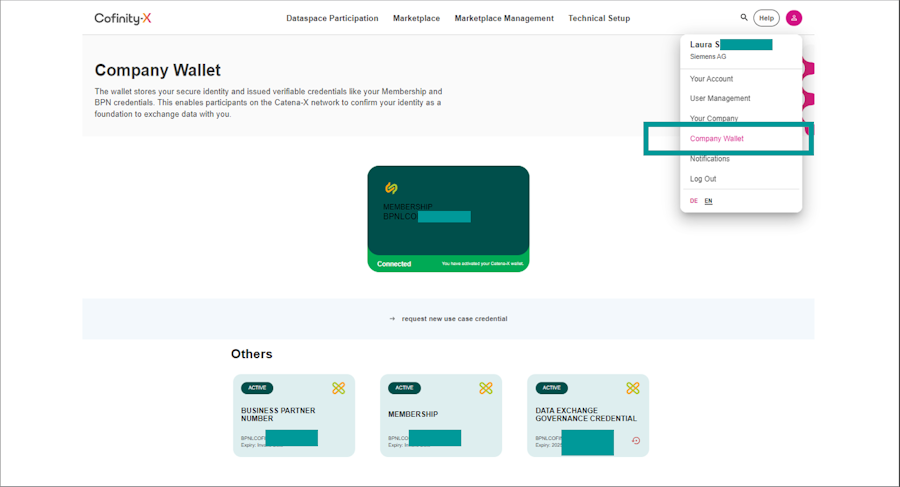Click request new use case credential link
This screenshot has height=487, width=900.
point(455,319)
